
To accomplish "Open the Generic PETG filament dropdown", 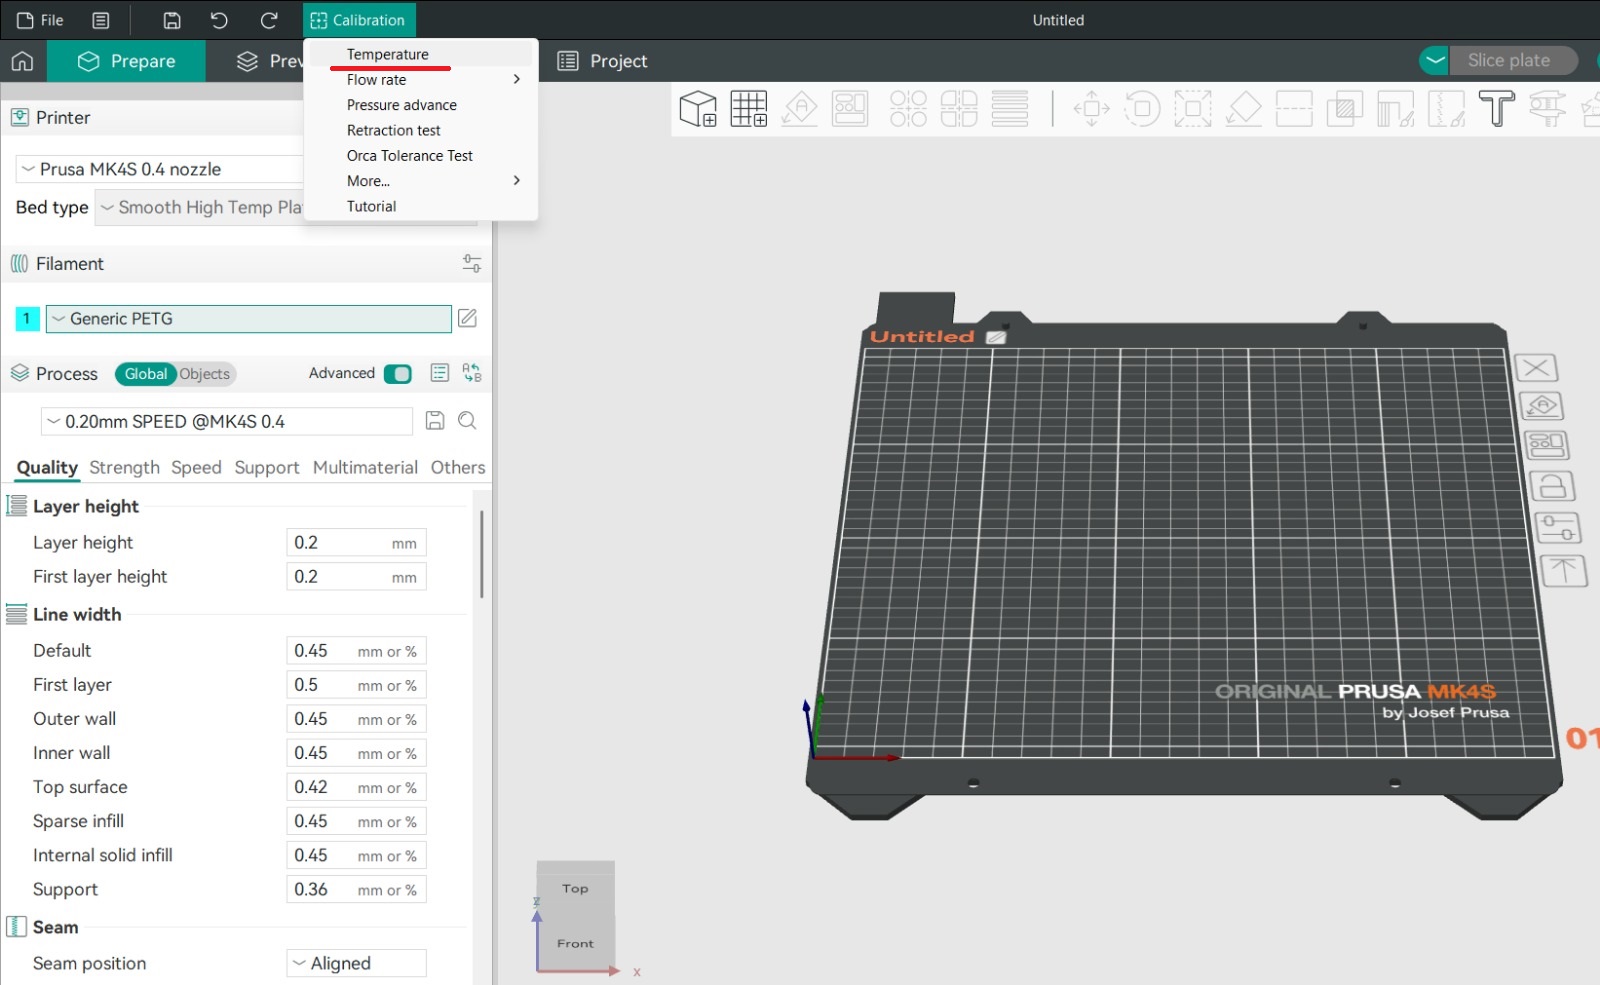I will [x=248, y=318].
